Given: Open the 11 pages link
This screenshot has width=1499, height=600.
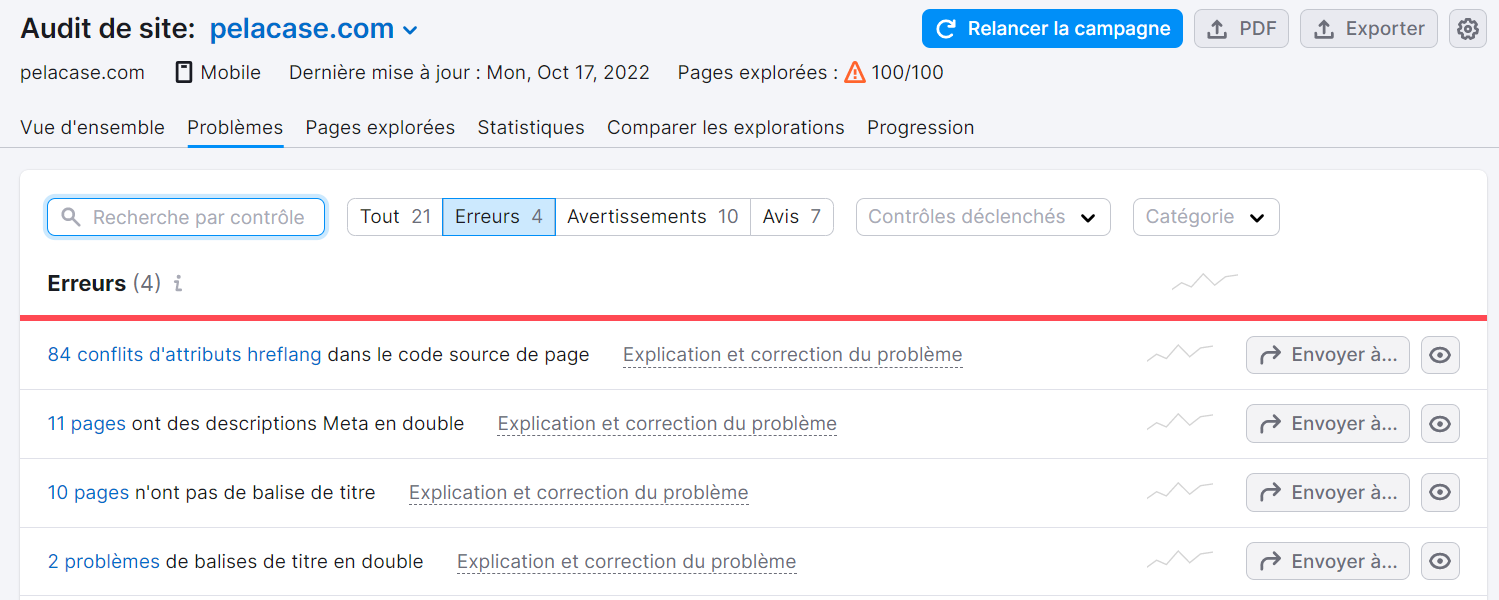Looking at the screenshot, I should click(86, 423).
